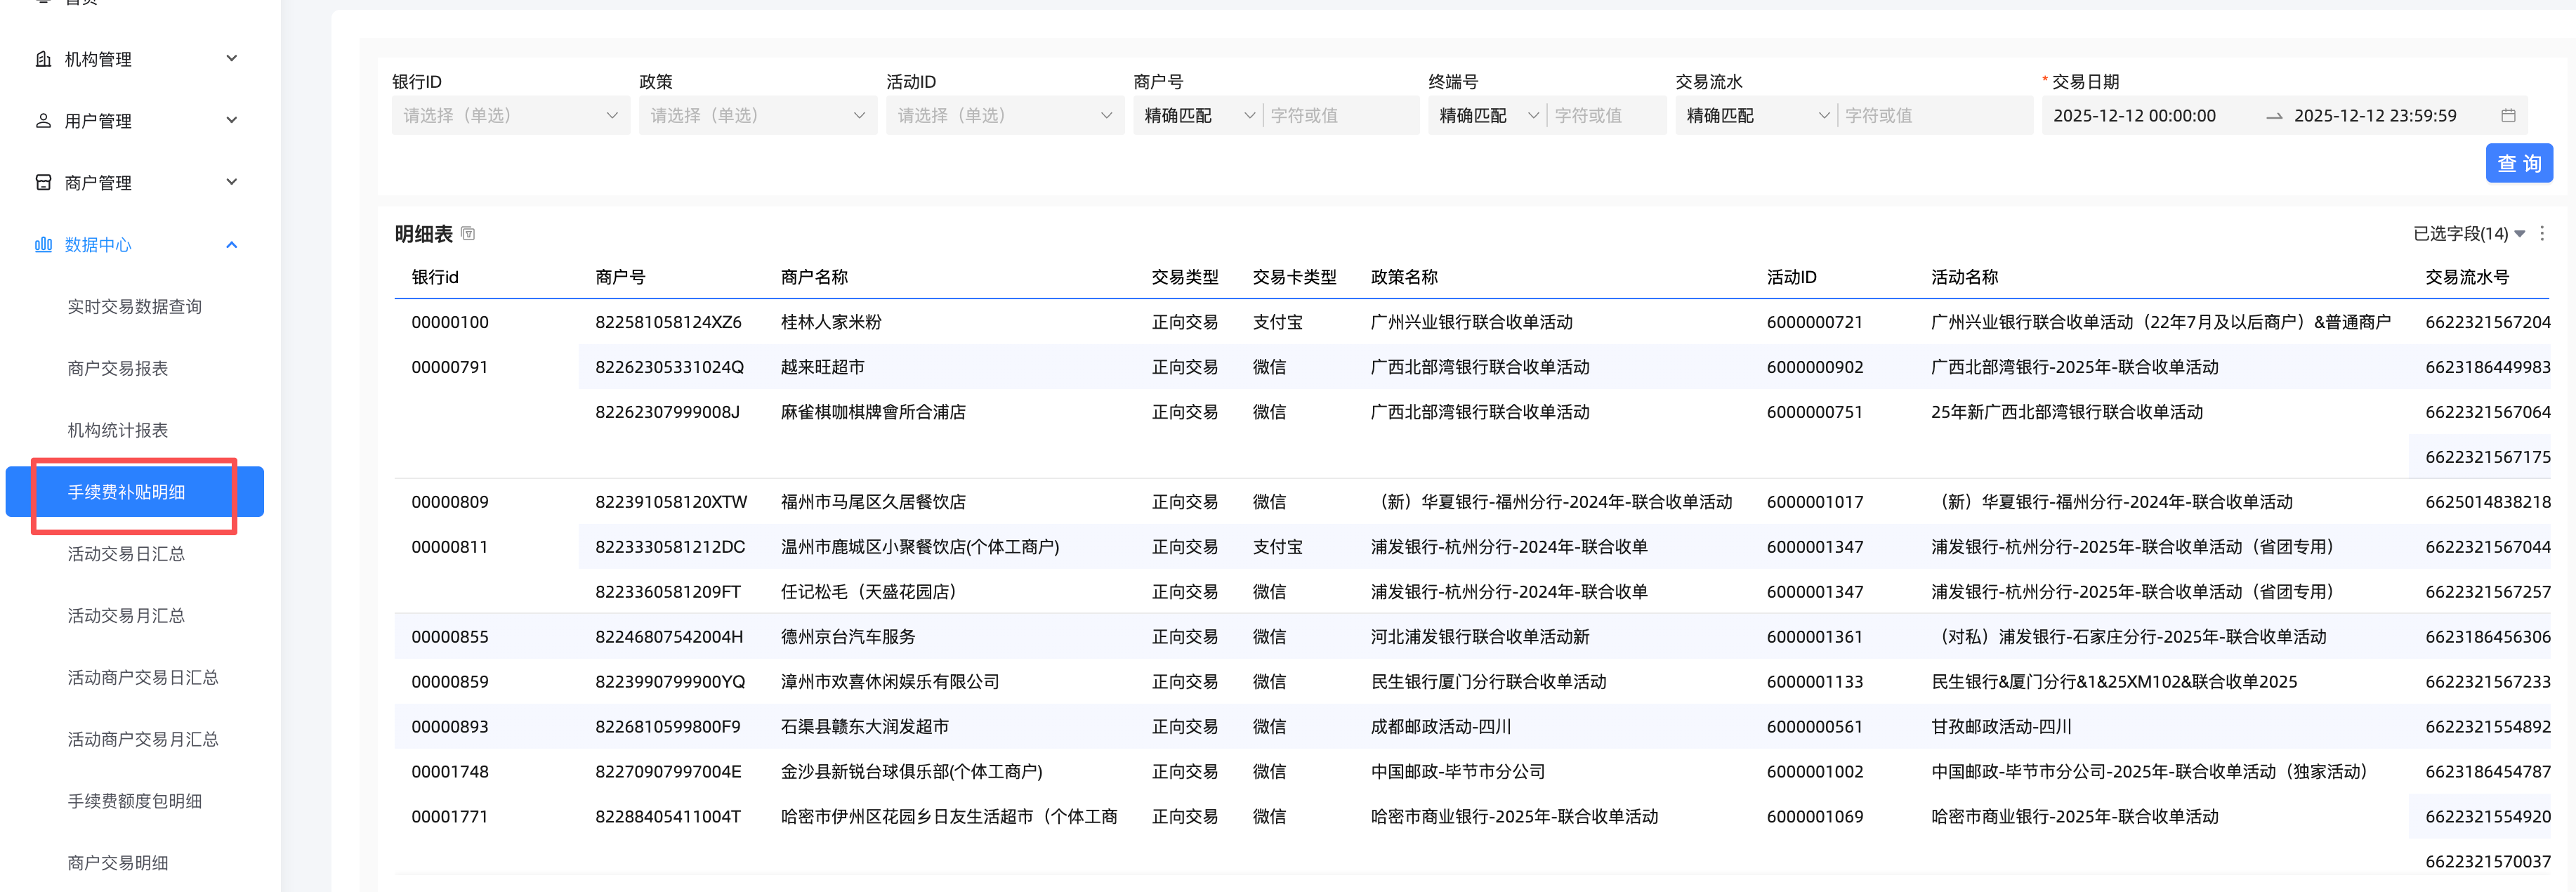Select the 手续费额度包明细 menu entry

point(134,801)
